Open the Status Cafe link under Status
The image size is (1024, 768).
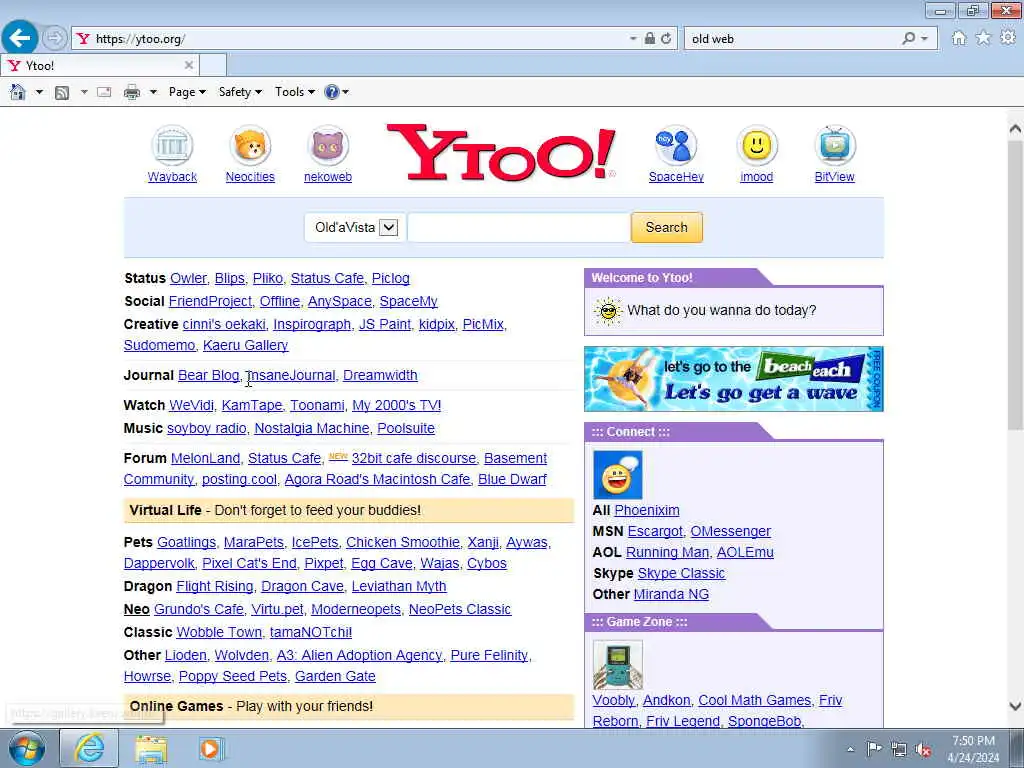[327, 278]
